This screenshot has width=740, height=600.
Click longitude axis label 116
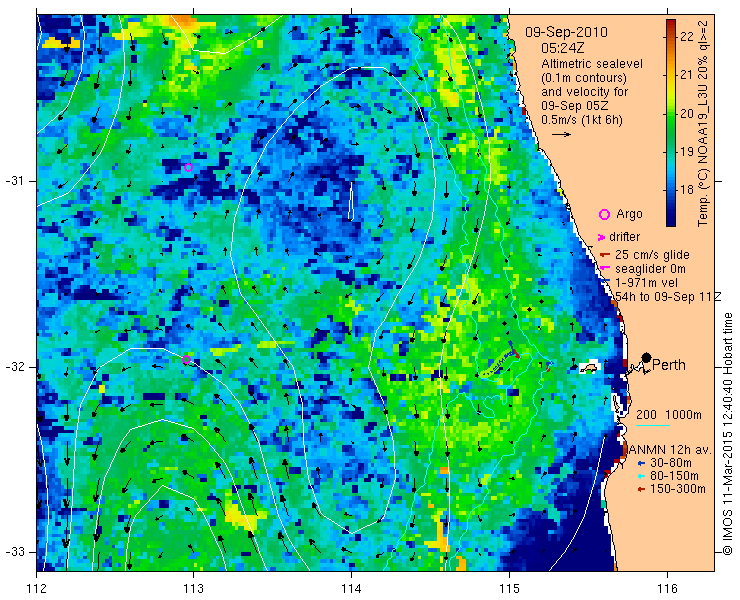[667, 589]
